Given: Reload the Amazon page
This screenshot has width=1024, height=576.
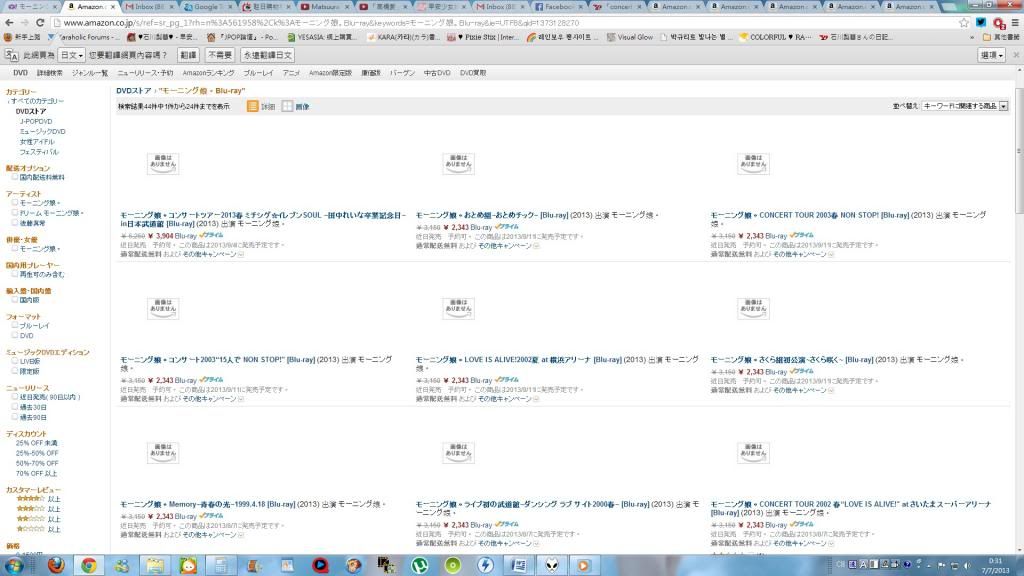Looking at the screenshot, I should click(40, 22).
